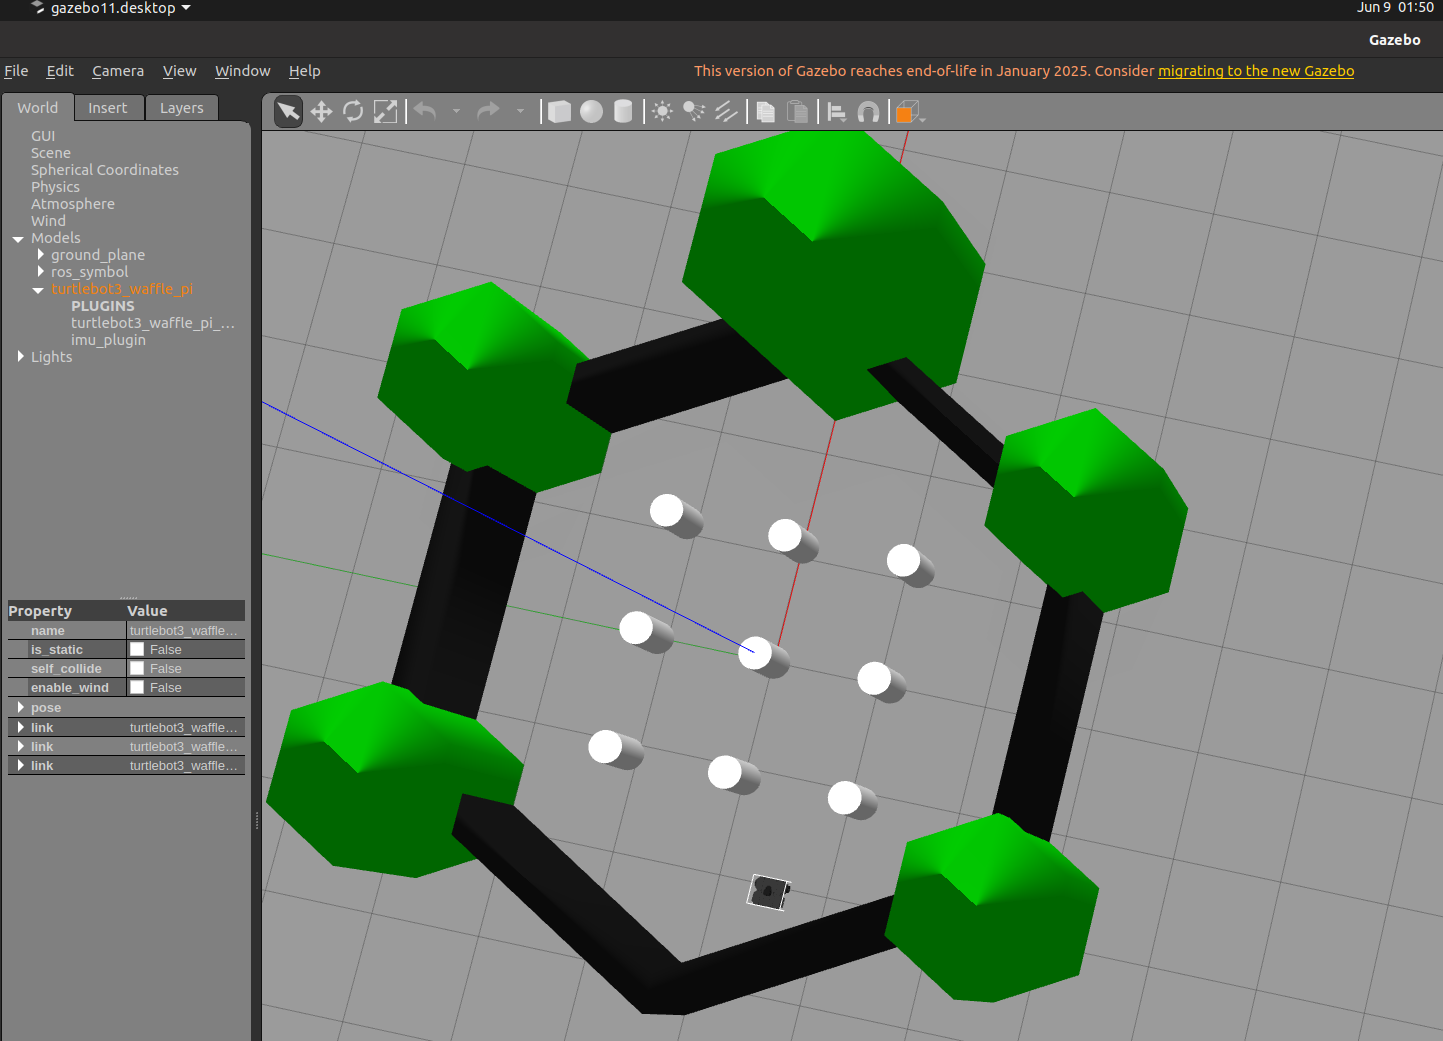
Task: Insert a sphere shape
Action: point(591,111)
